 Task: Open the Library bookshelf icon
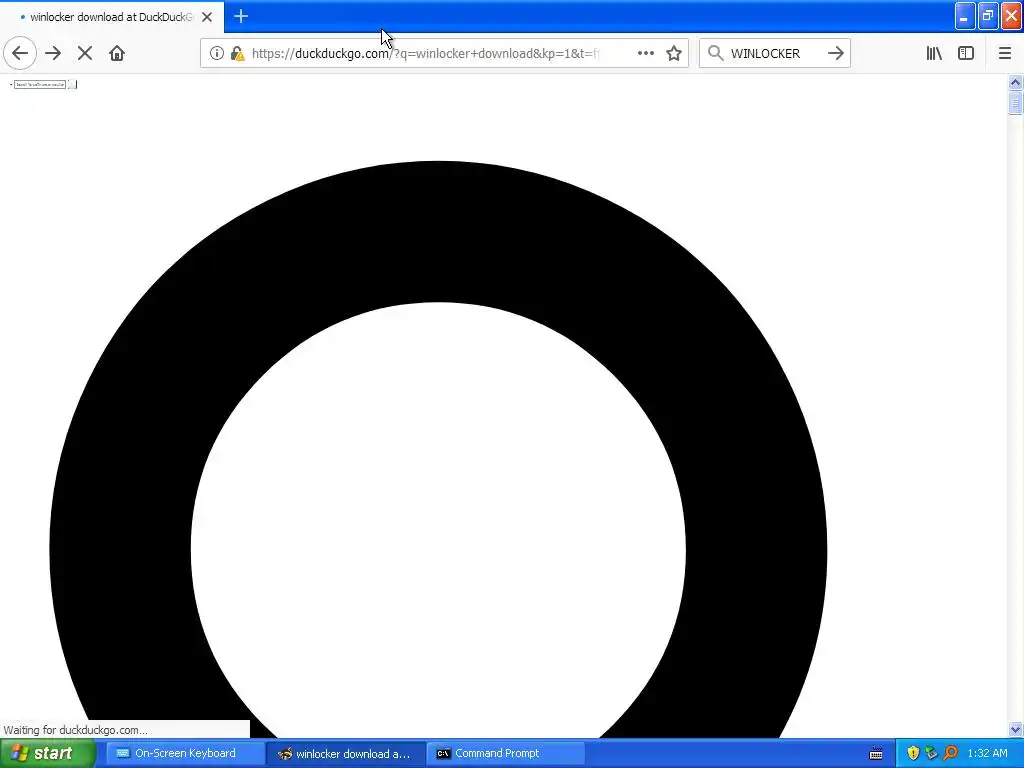click(934, 53)
